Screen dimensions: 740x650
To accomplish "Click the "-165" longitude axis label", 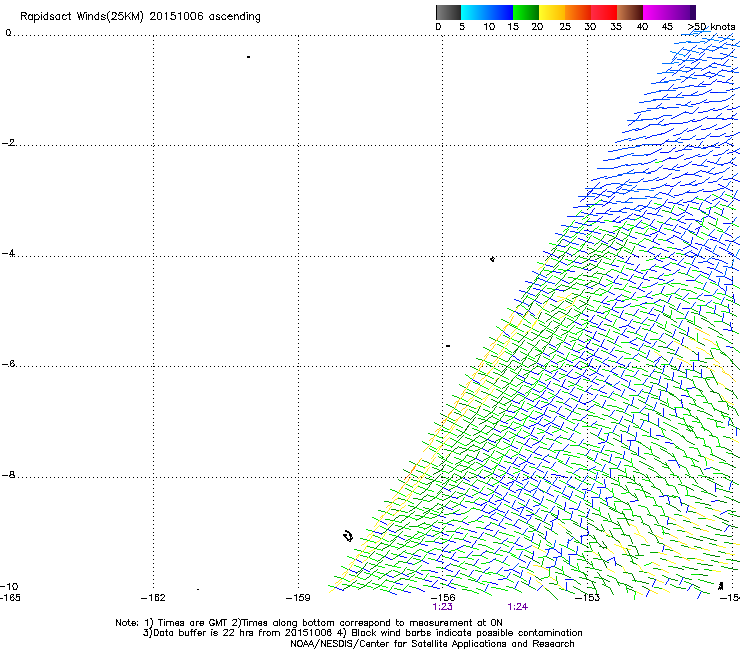I will [10, 598].
